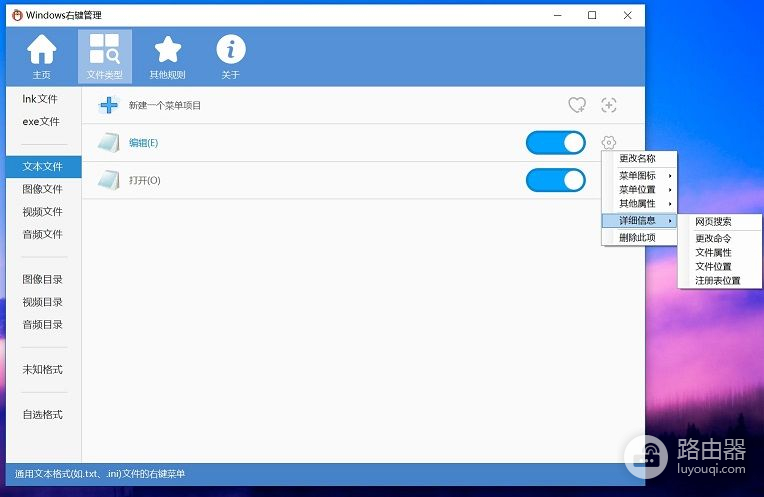
Task: Close the Windows右键管理 window
Action: coord(628,15)
